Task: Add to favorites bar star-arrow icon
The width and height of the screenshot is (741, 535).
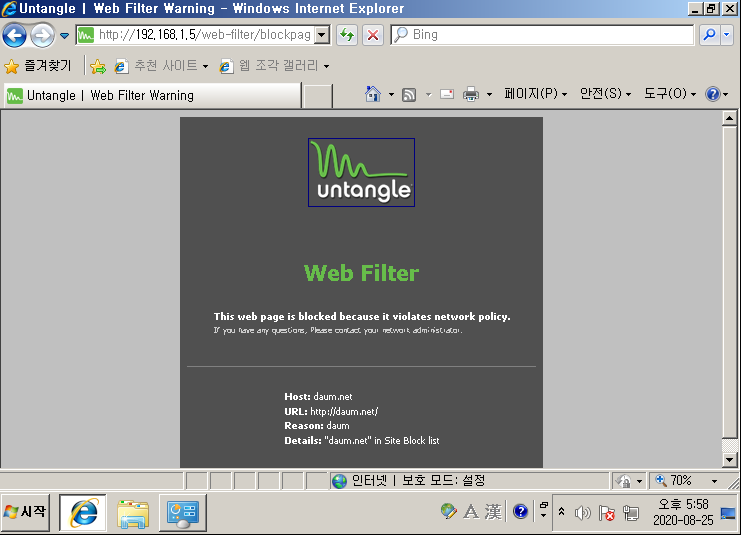Action: point(98,66)
